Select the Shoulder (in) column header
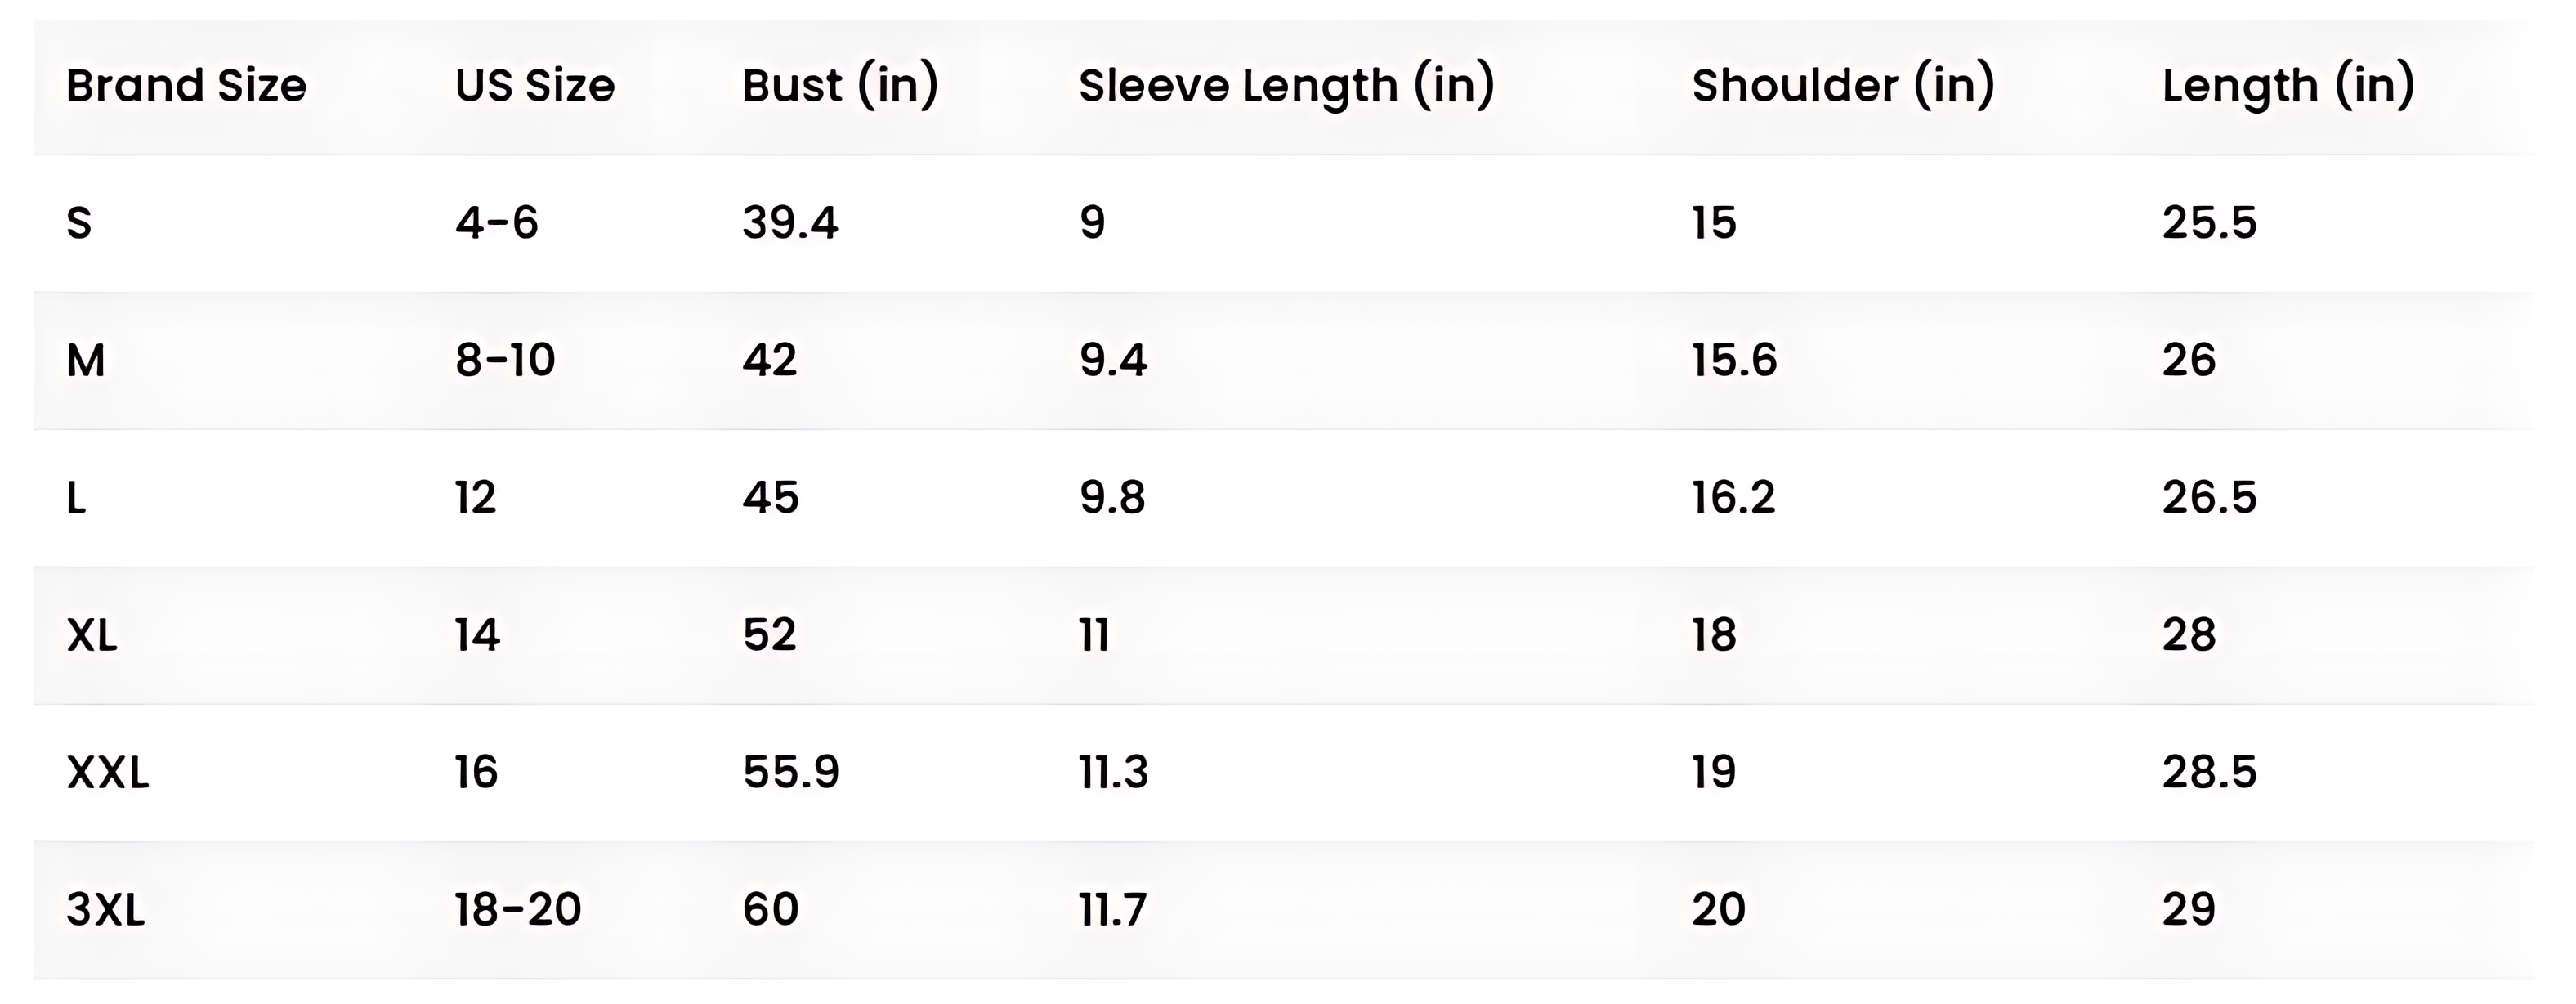The height and width of the screenshot is (1004, 2576). pyautogui.click(x=1843, y=86)
